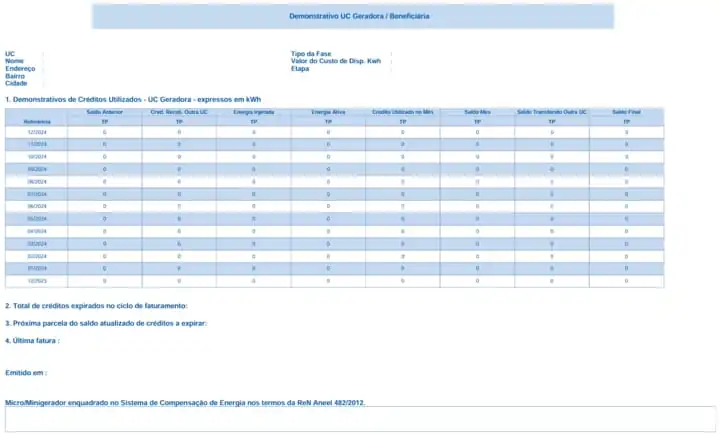This screenshot has height=434, width=720.
Task: Click the 09/2024 reference cell
Action: click(x=37, y=169)
